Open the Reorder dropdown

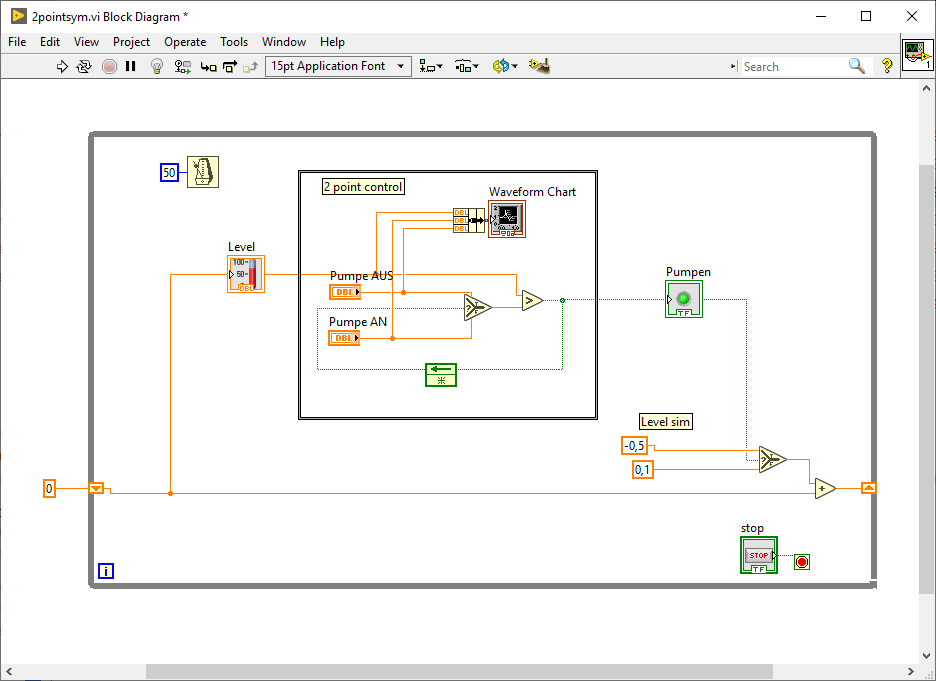point(505,66)
